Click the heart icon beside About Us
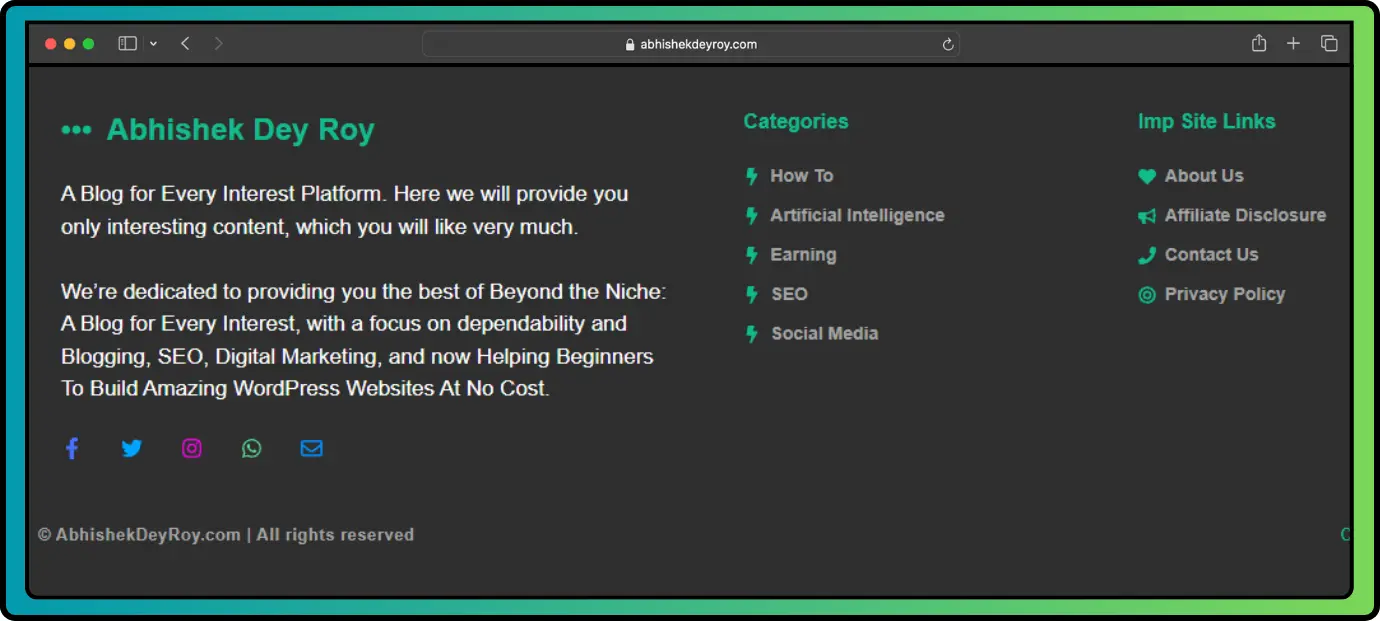1380x621 pixels. click(1147, 176)
